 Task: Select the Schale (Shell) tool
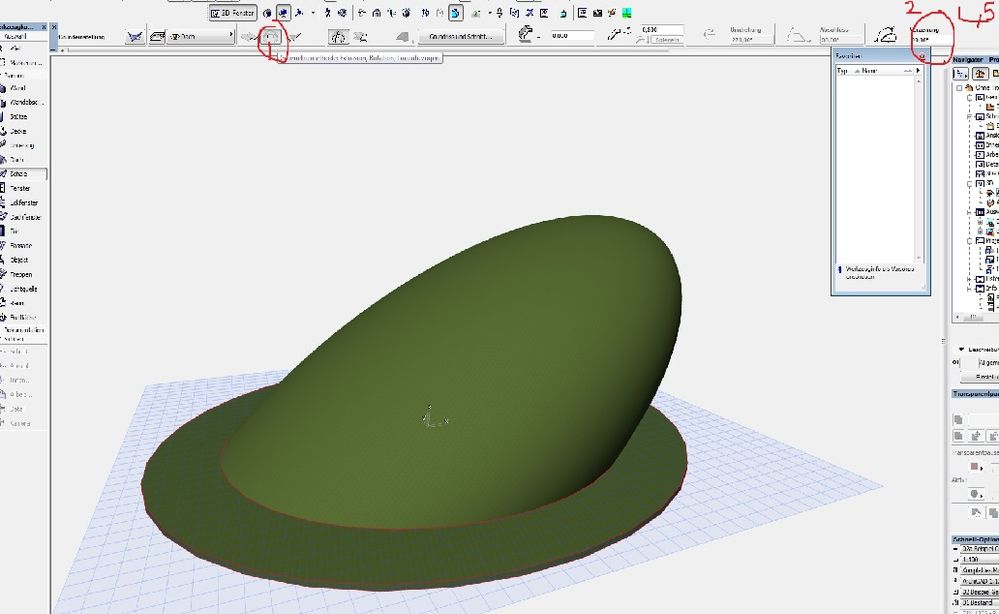tap(18, 173)
